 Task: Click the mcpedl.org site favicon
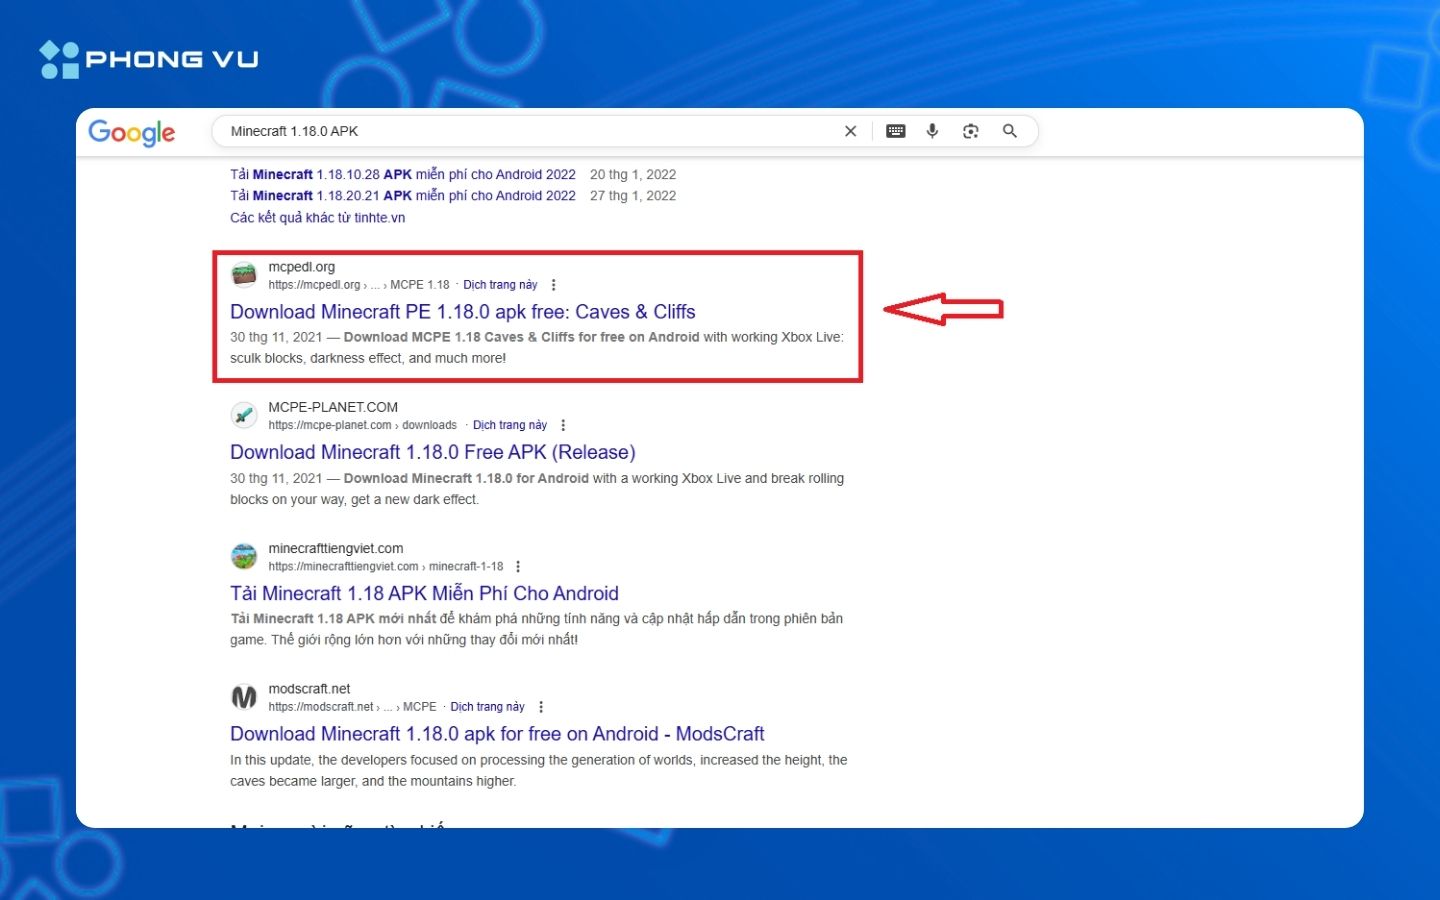coord(244,275)
